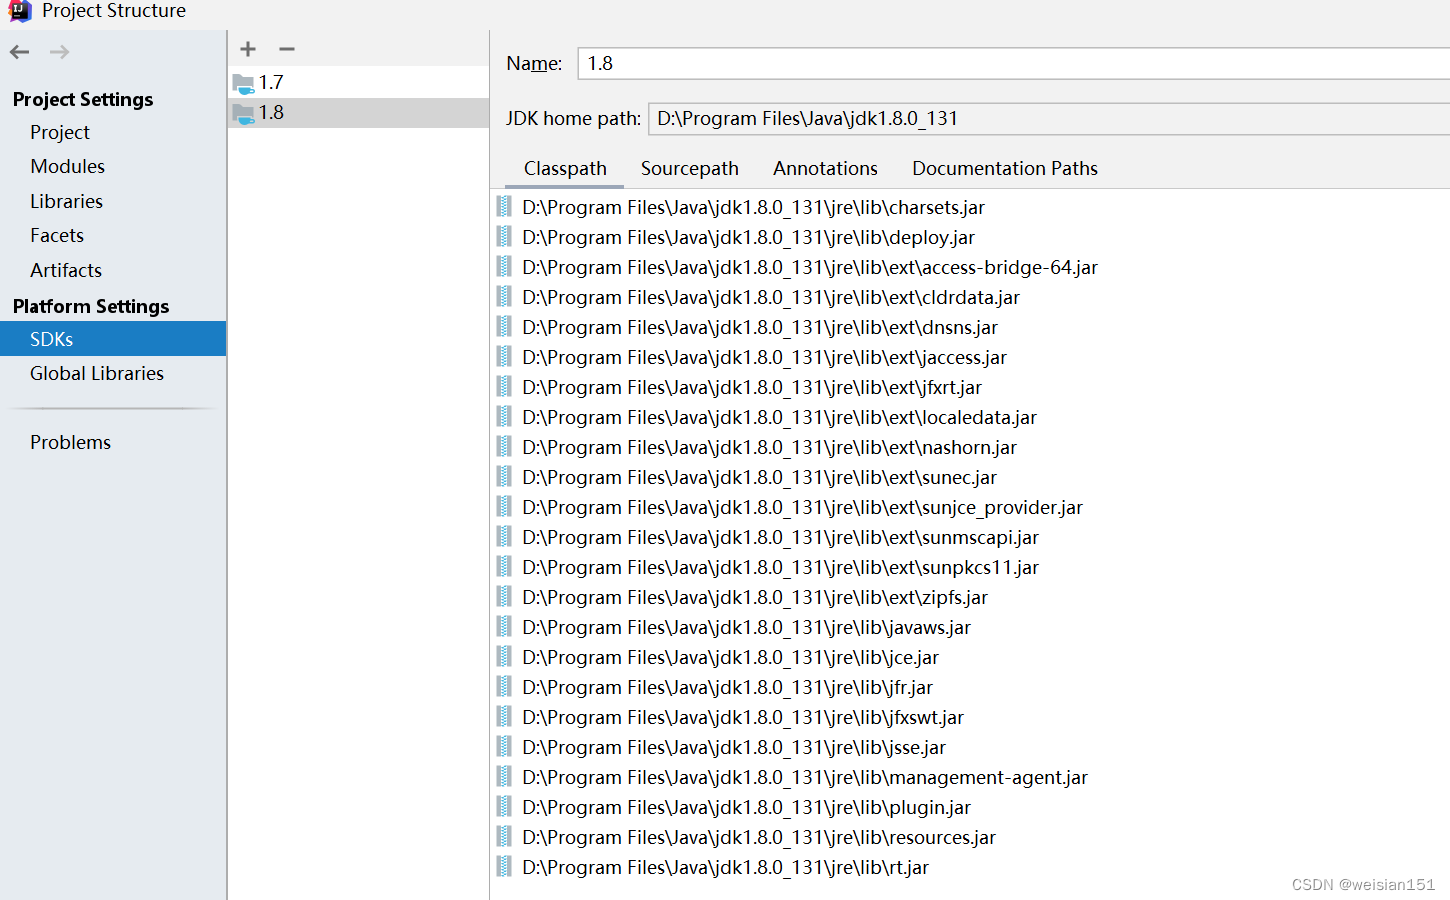Image resolution: width=1450 pixels, height=900 pixels.
Task: Click the jar icon beside jce.jar
Action: pyautogui.click(x=504, y=657)
